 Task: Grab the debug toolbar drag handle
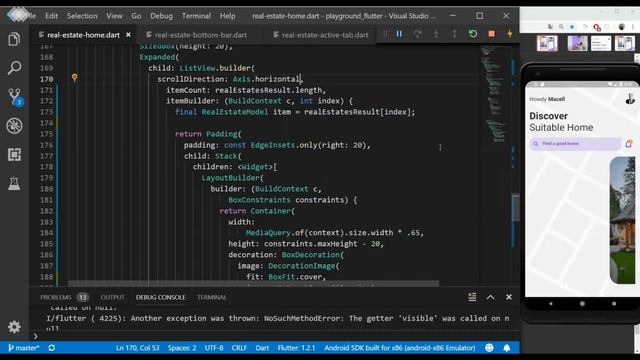coord(385,34)
